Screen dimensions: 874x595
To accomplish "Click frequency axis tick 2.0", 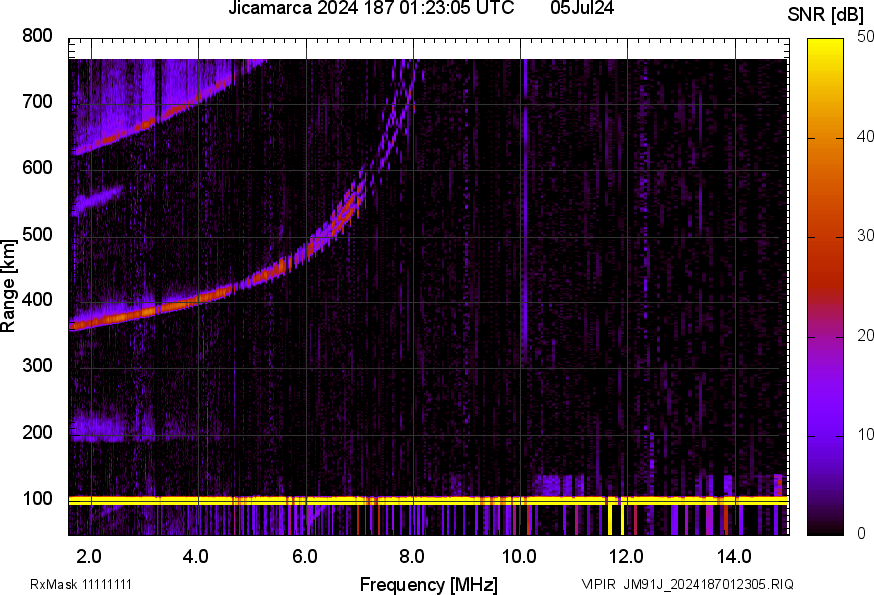I will [89, 556].
